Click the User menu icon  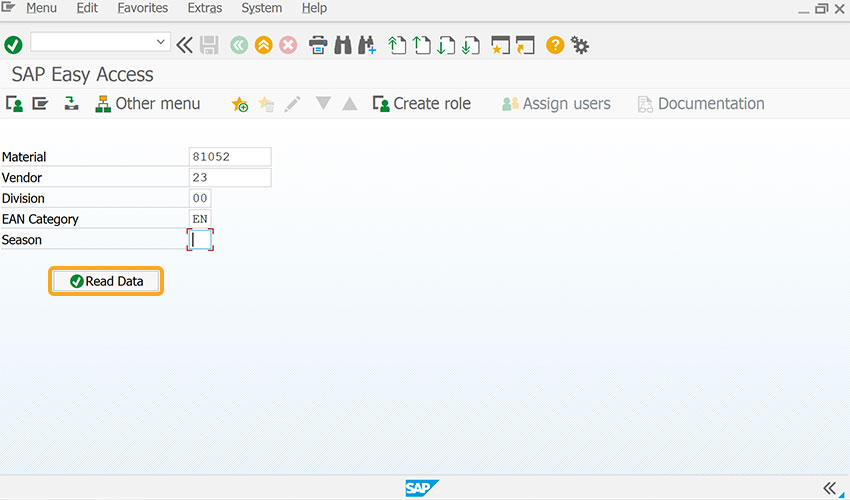click(x=15, y=104)
